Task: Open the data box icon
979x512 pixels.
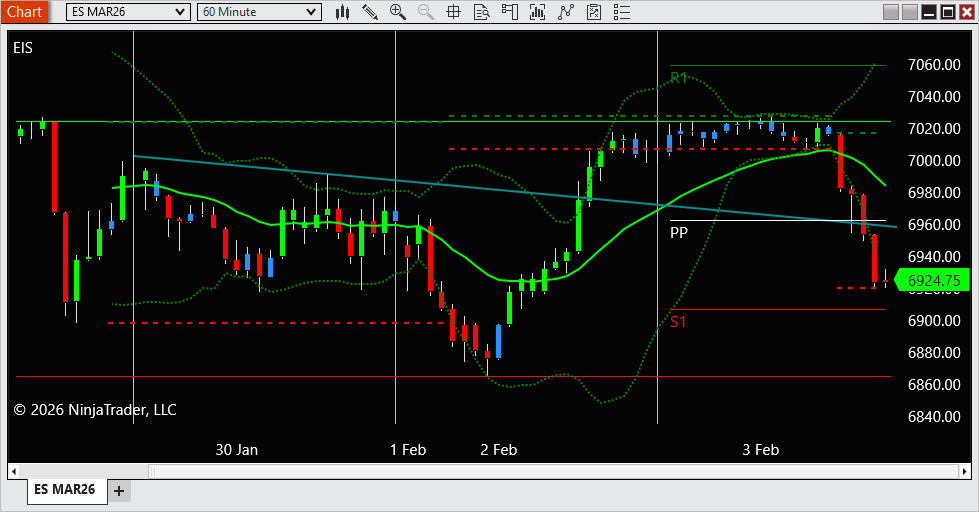Action: click(x=481, y=12)
